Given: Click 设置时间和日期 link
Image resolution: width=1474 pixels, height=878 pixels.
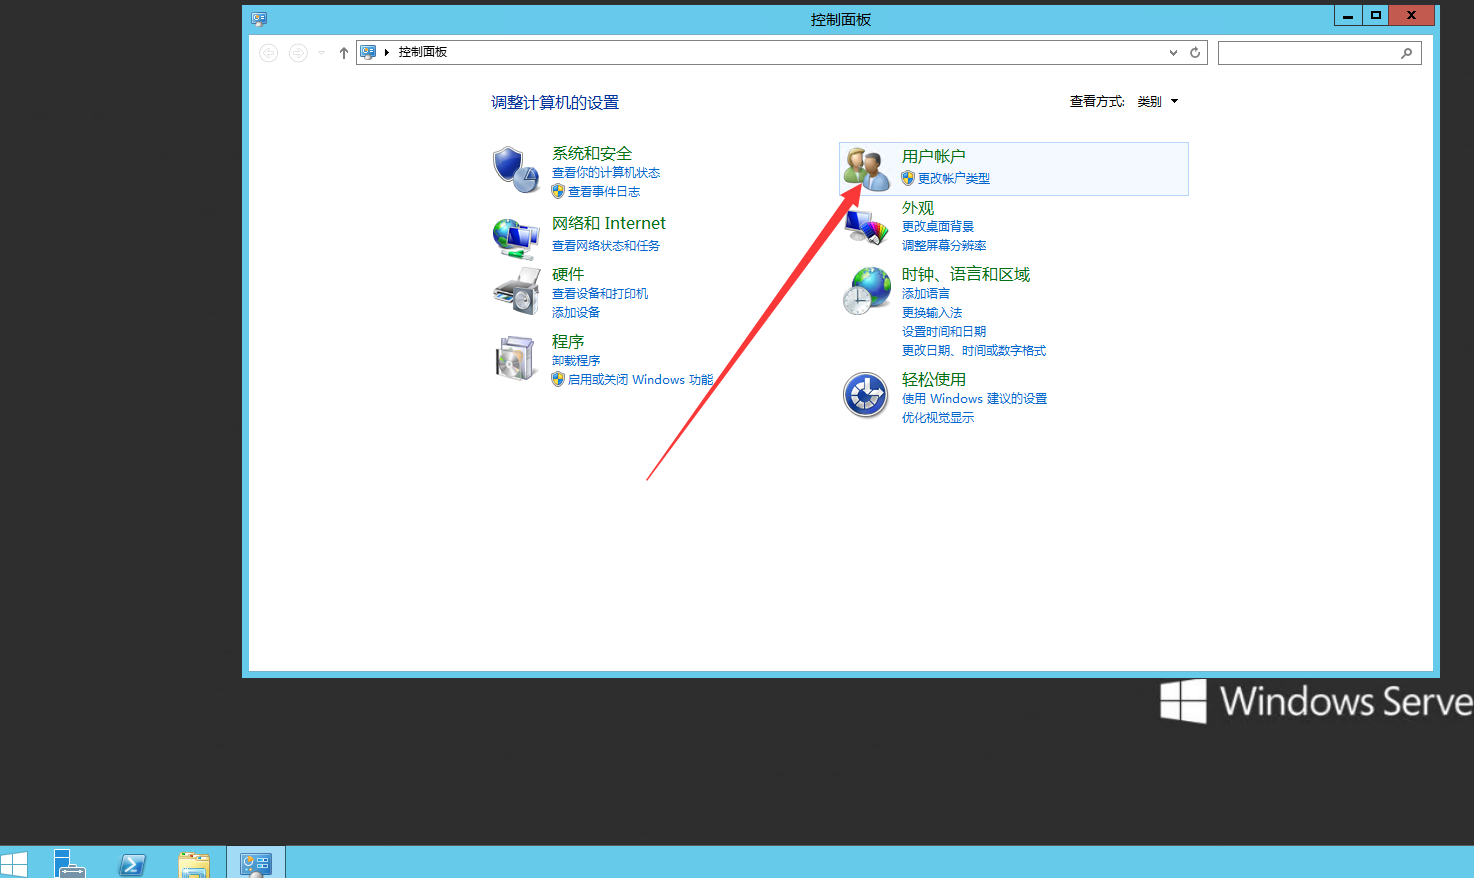Looking at the screenshot, I should [944, 331].
